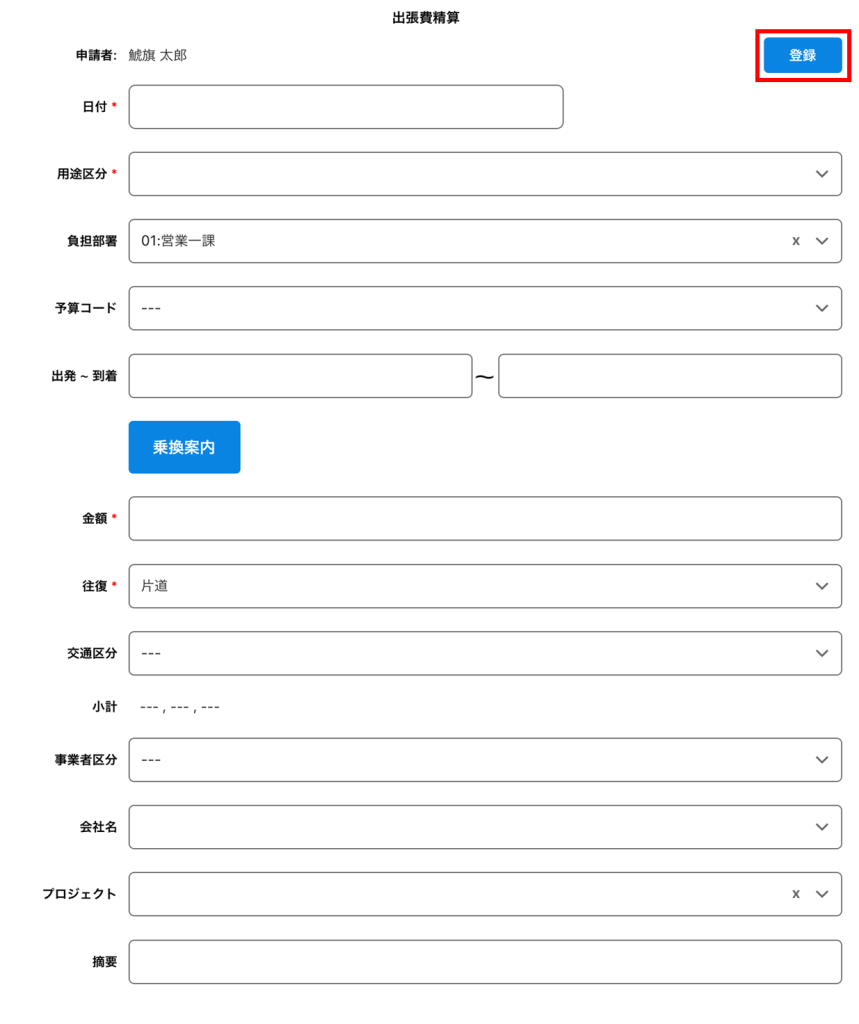Expand the 会社名 dropdown
The height and width of the screenshot is (1024, 859).
pyautogui.click(x=485, y=827)
